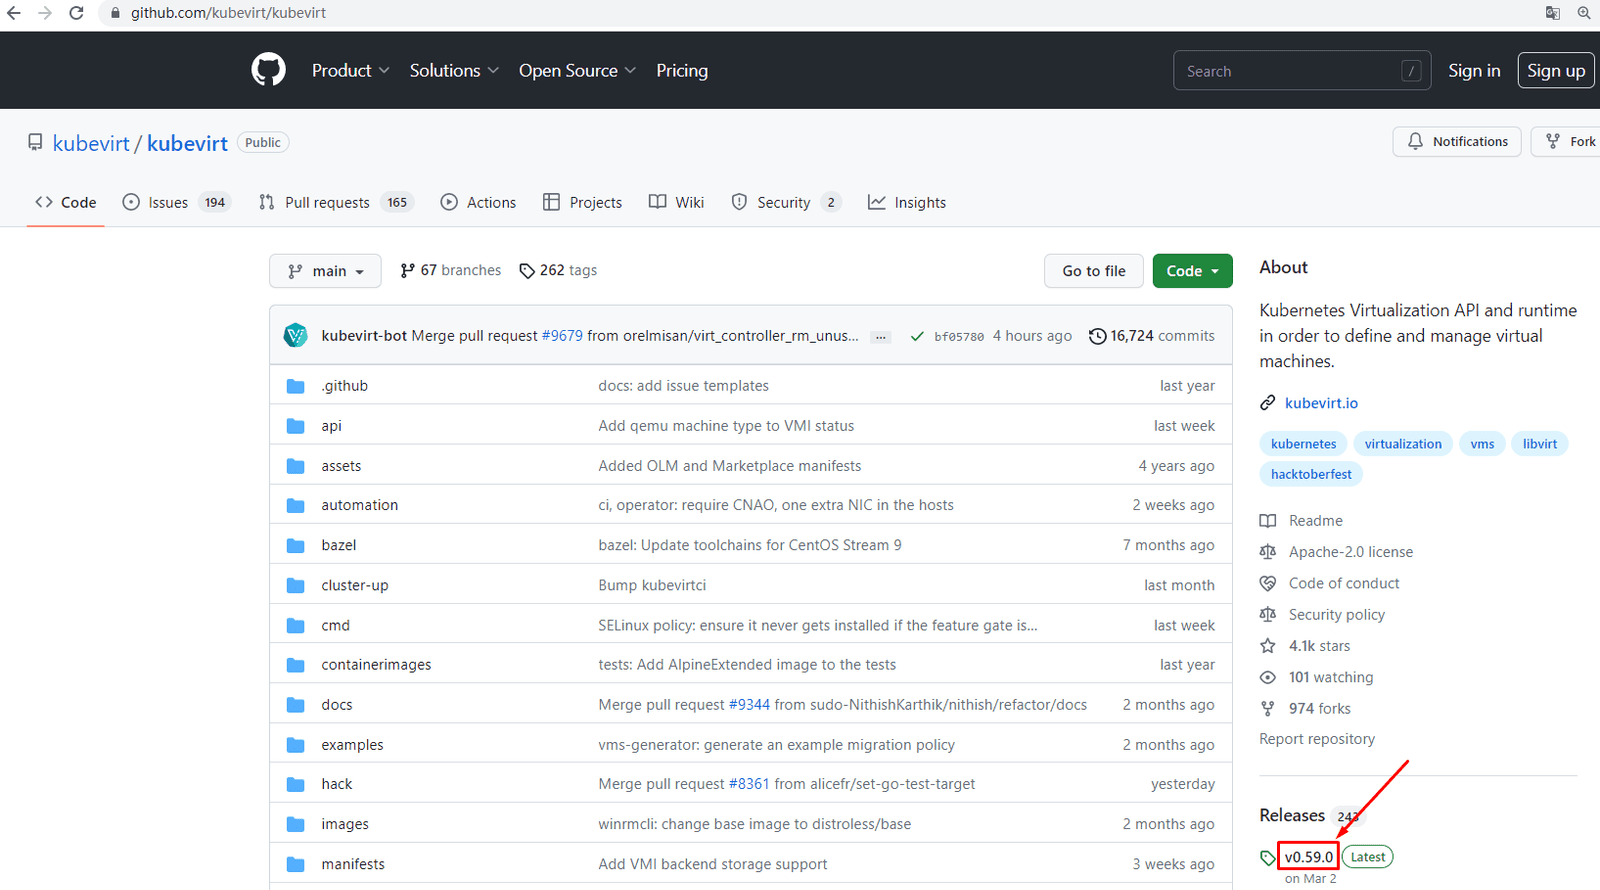Click the link chain icon near kubevirt.io
Viewport: 1600px width, 890px height.
[x=1268, y=403]
